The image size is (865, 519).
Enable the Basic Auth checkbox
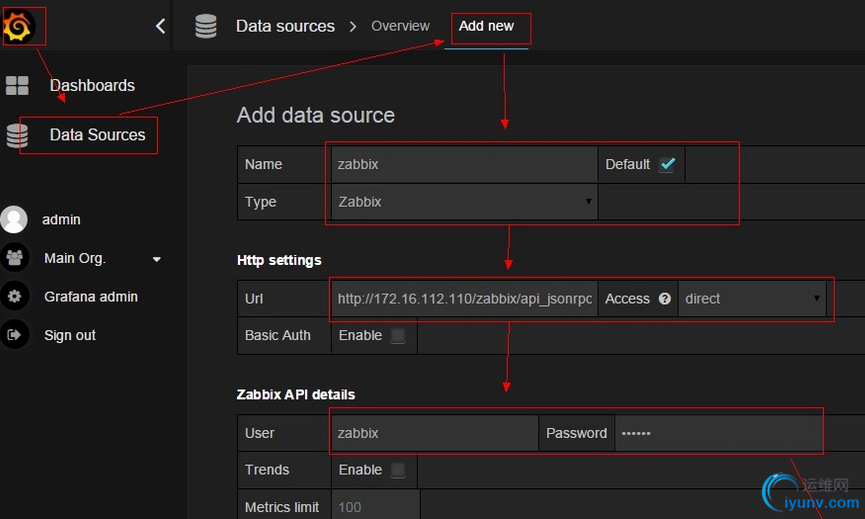(x=398, y=335)
